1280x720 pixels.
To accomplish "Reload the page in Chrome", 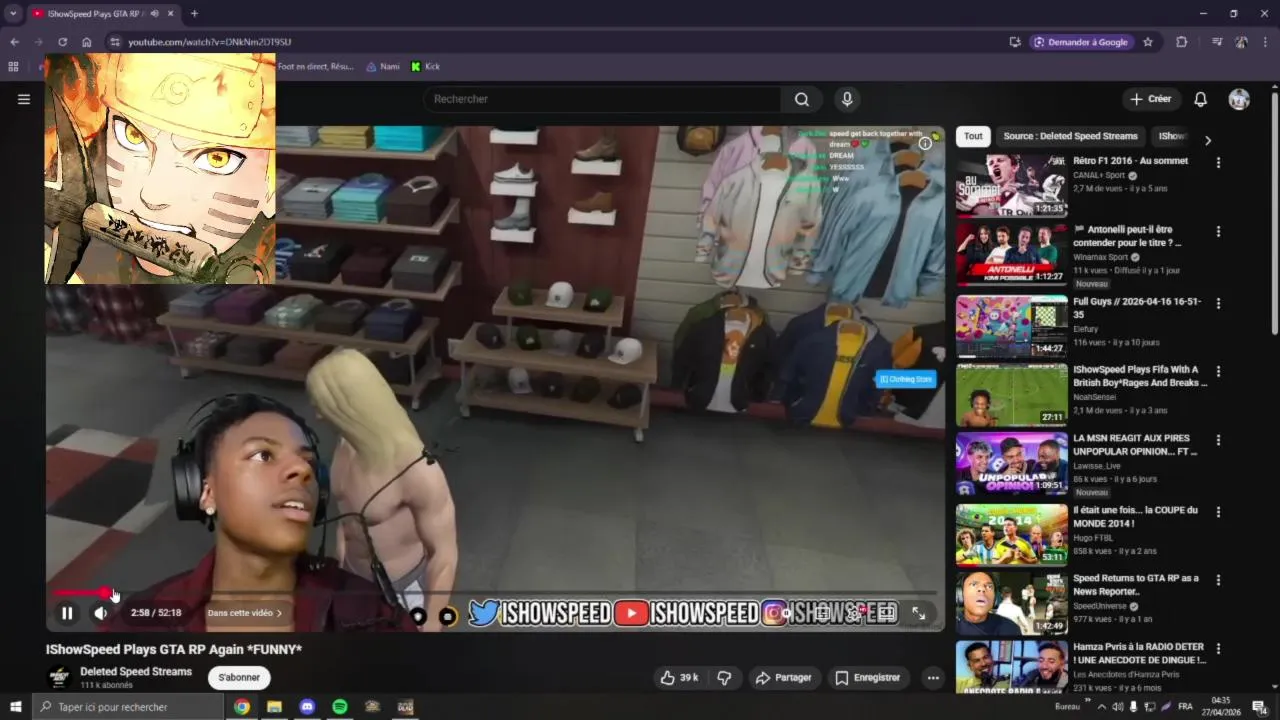I will pyautogui.click(x=62, y=42).
